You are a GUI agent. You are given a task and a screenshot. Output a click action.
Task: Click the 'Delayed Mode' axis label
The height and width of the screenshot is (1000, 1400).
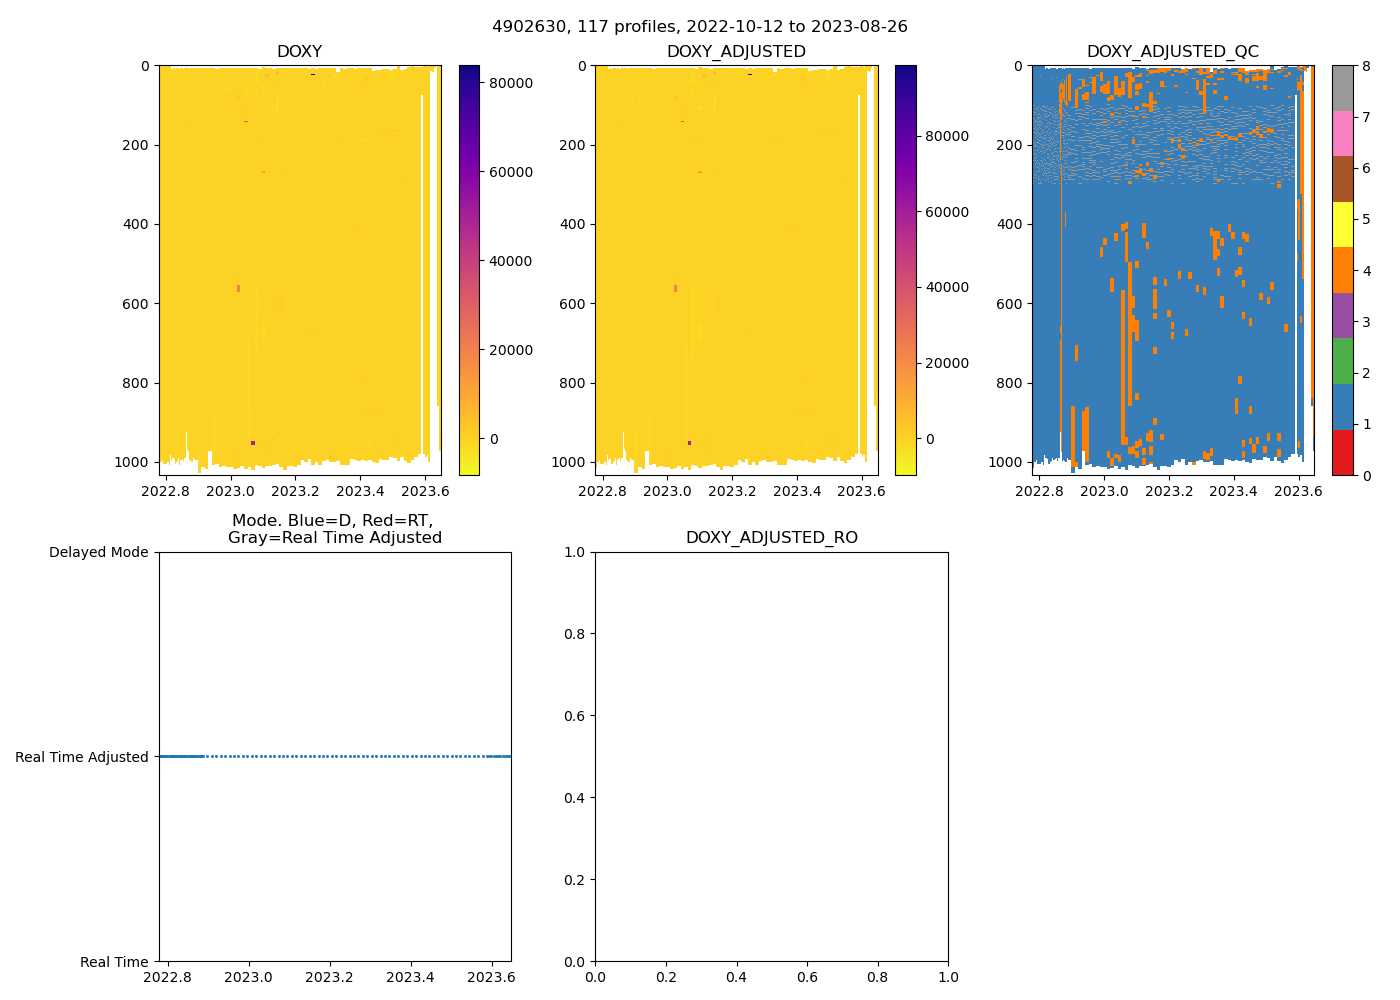[x=98, y=552]
